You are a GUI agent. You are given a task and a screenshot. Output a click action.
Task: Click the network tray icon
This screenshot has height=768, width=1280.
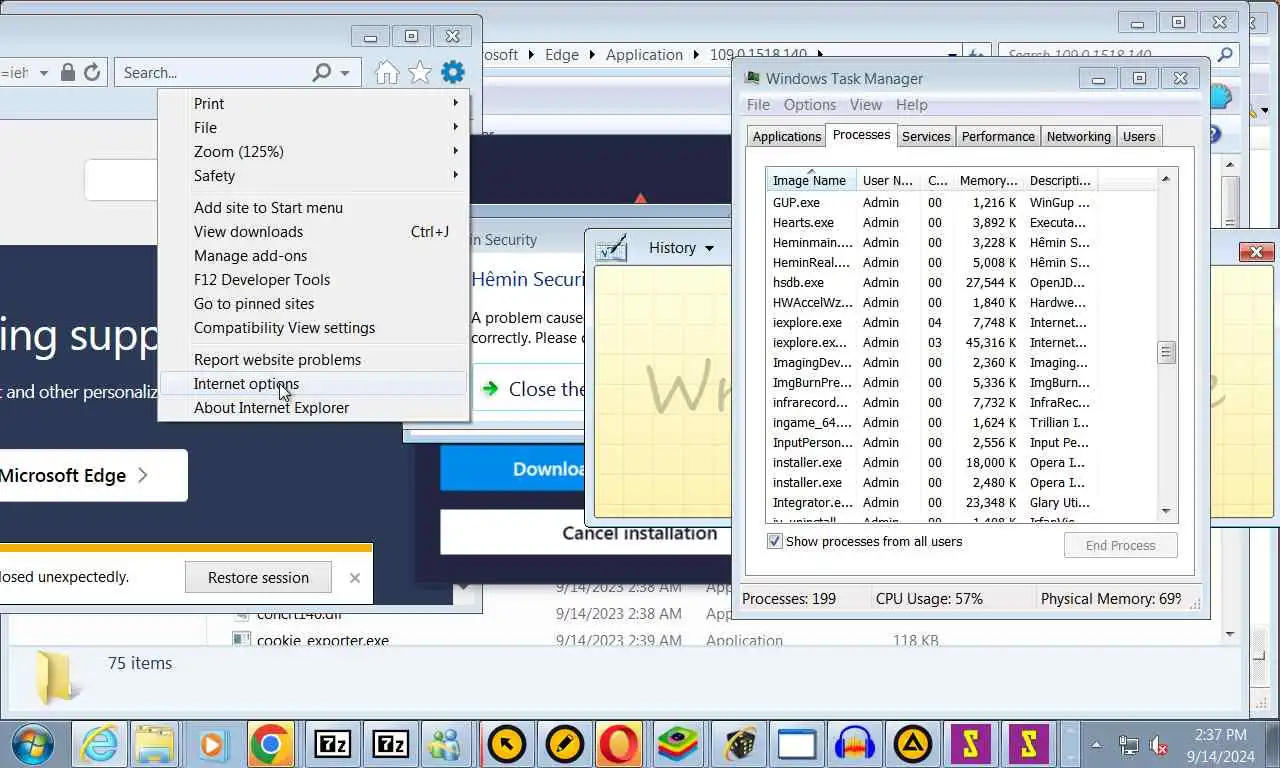click(x=1128, y=745)
